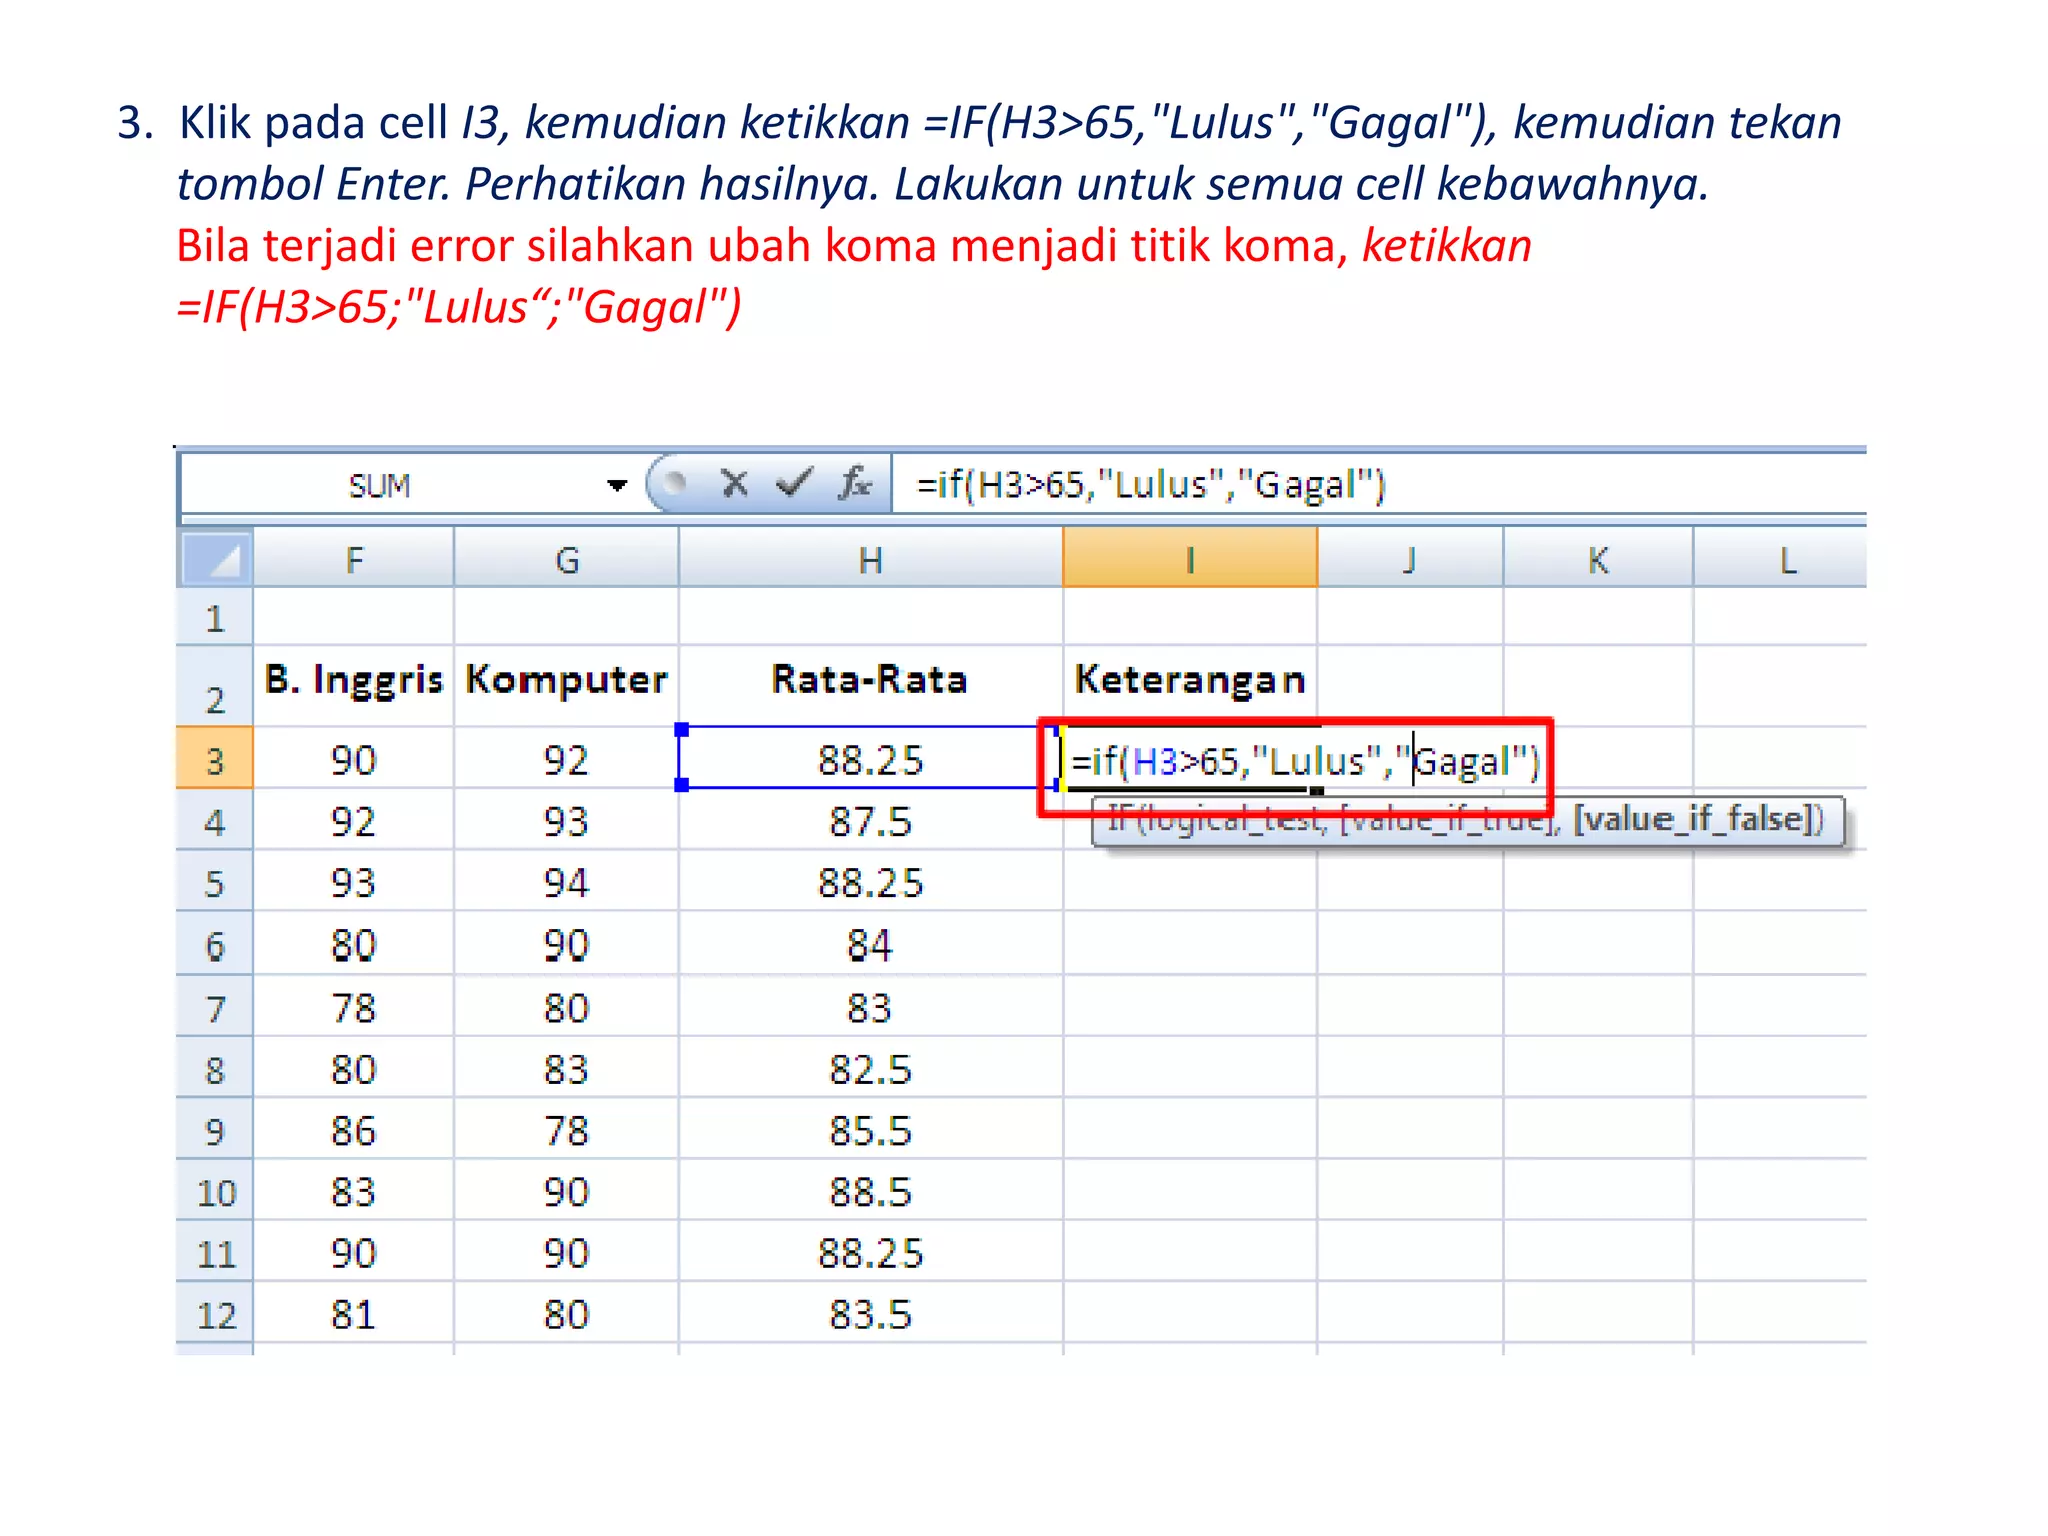Expand the Name Box dropdown arrow
2048x1536 pixels.
(617, 486)
